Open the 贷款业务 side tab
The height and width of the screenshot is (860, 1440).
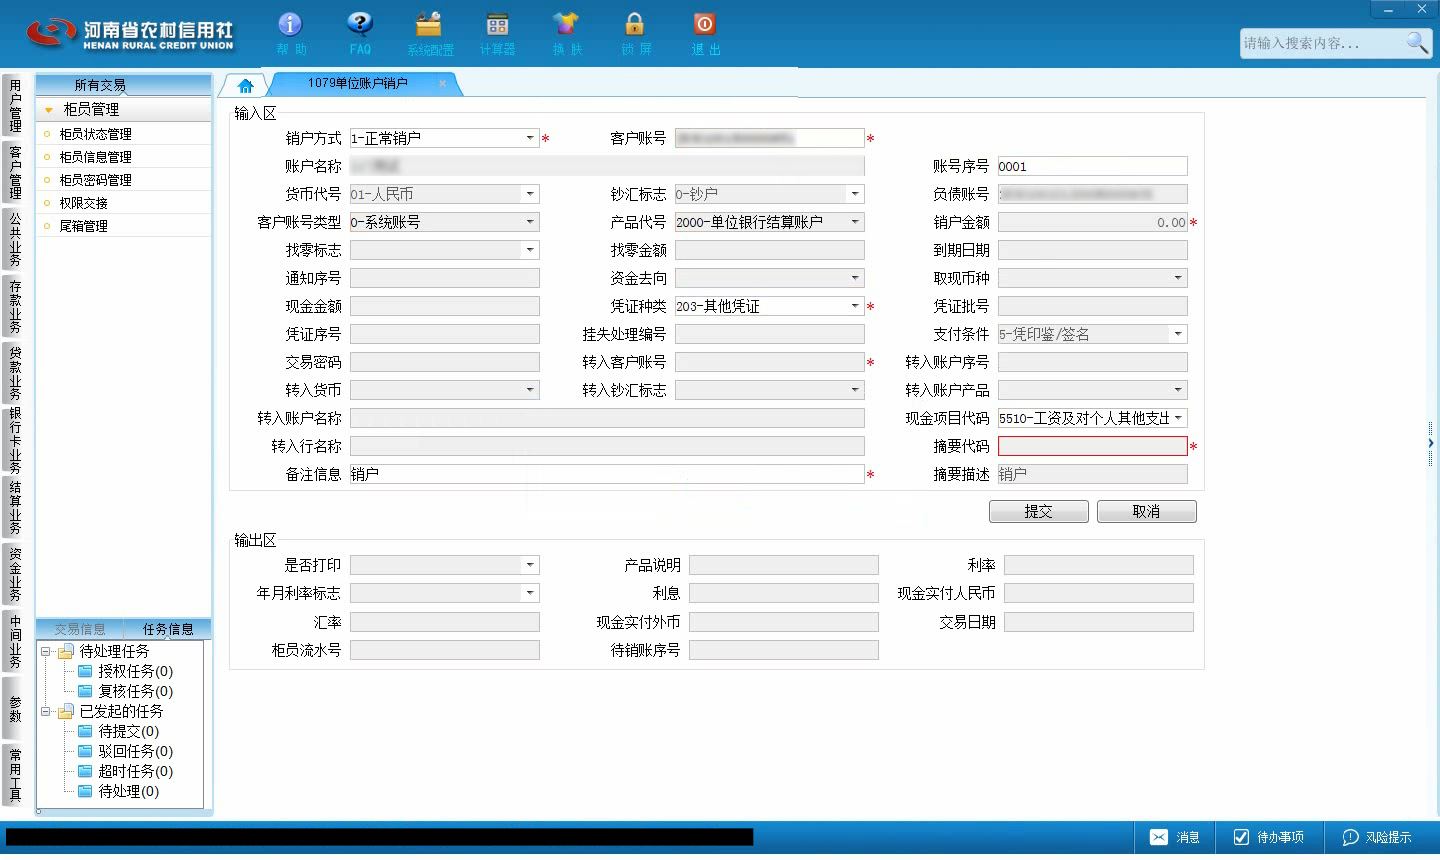click(x=15, y=373)
